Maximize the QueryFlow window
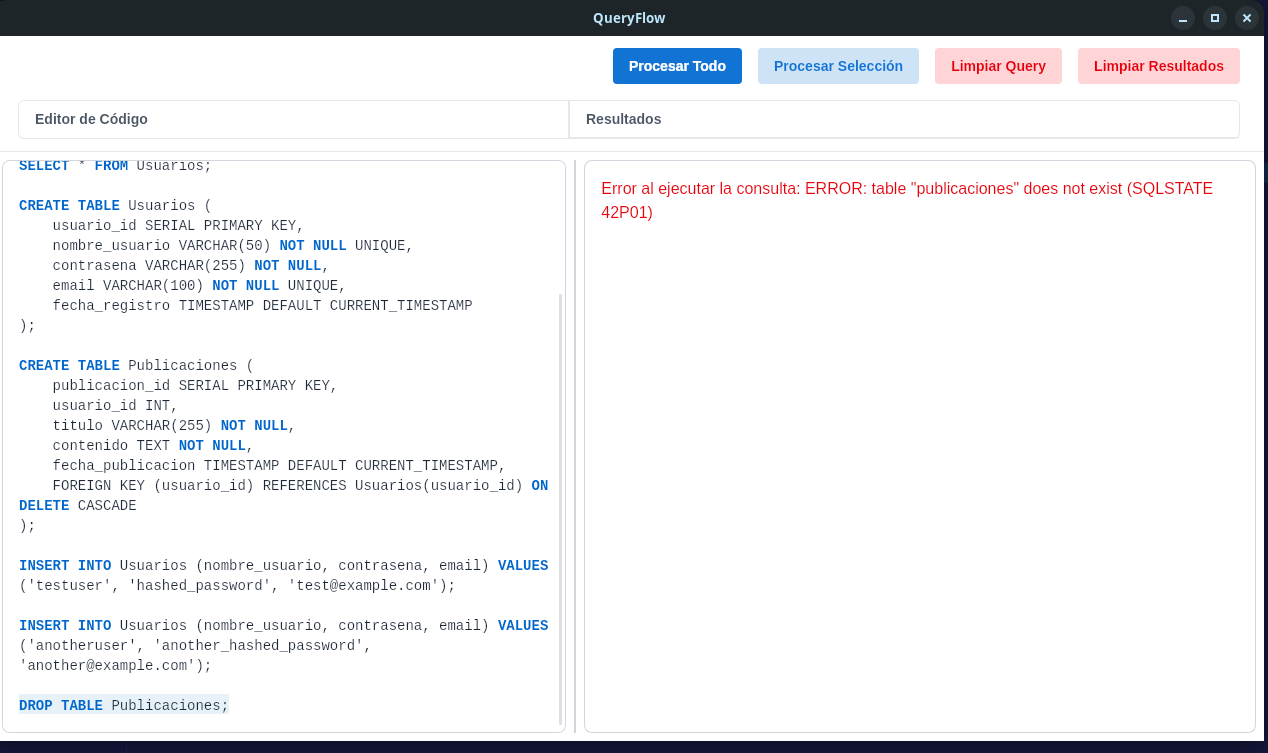 [1215, 18]
